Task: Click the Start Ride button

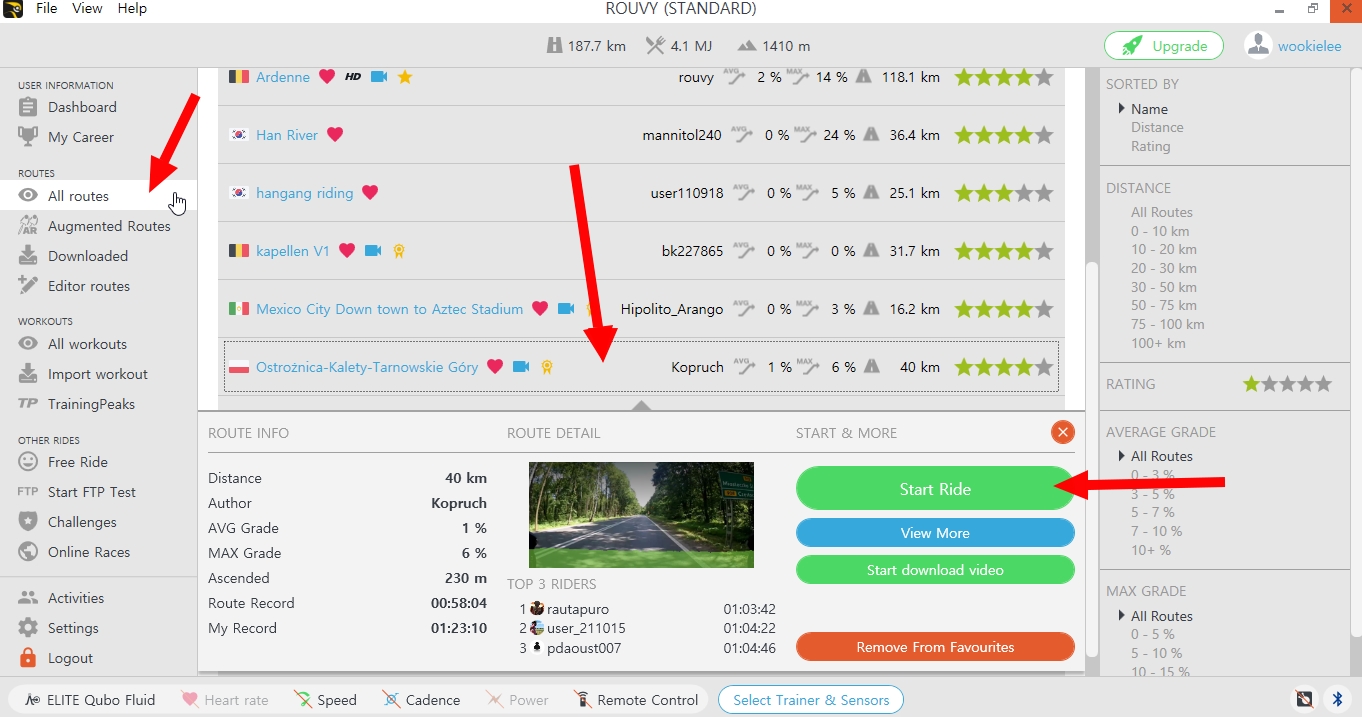Action: [935, 489]
